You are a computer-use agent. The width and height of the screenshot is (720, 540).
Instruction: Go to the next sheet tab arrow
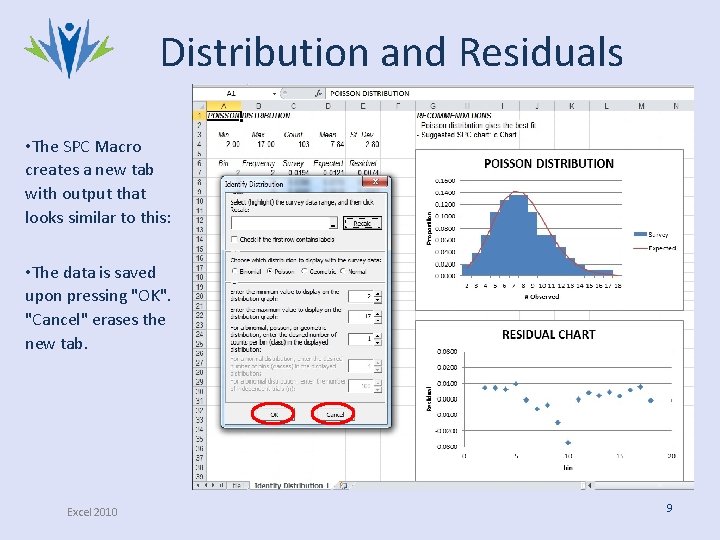214,485
